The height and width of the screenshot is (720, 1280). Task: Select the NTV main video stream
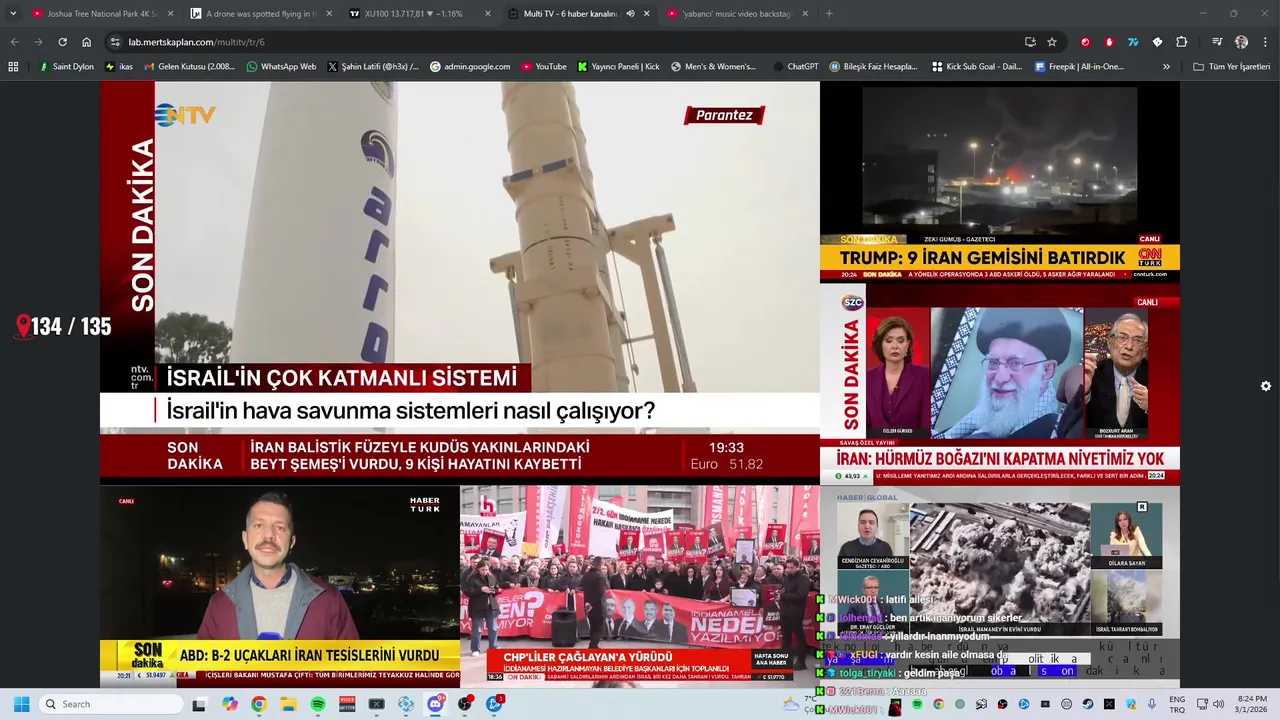tap(460, 283)
